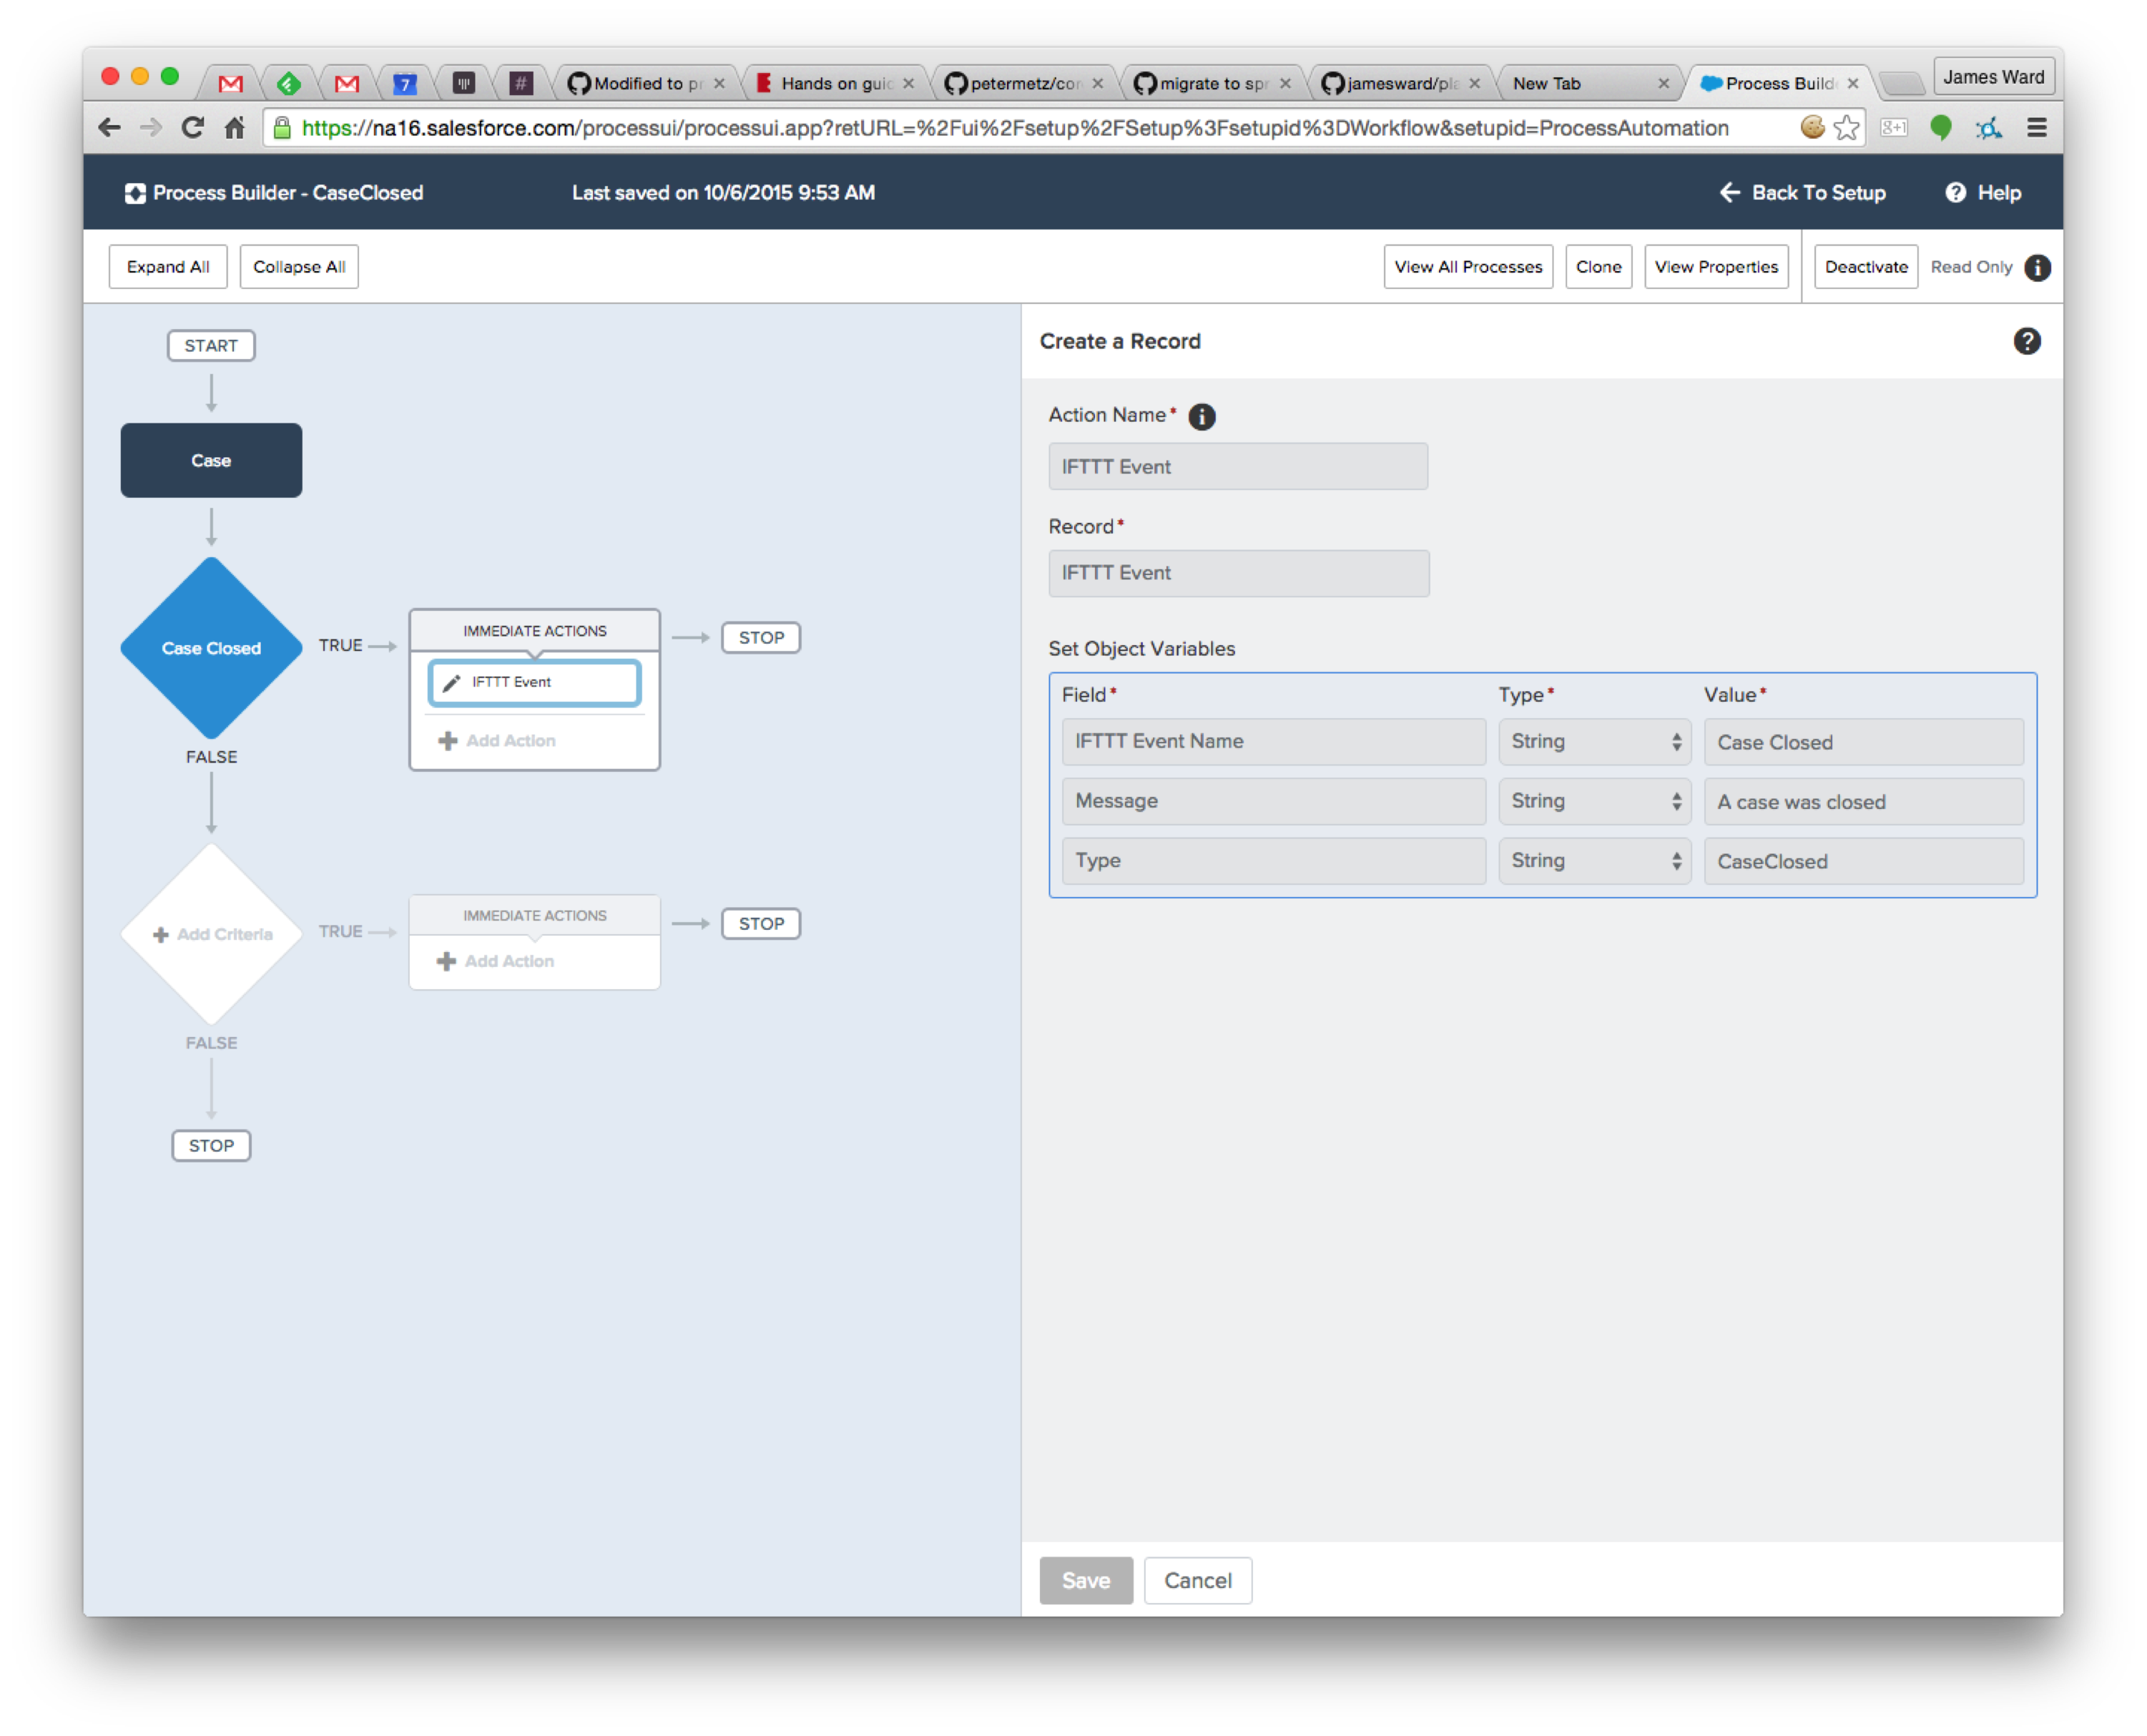
Task: Click the Create a Record help icon
Action: pos(2026,341)
